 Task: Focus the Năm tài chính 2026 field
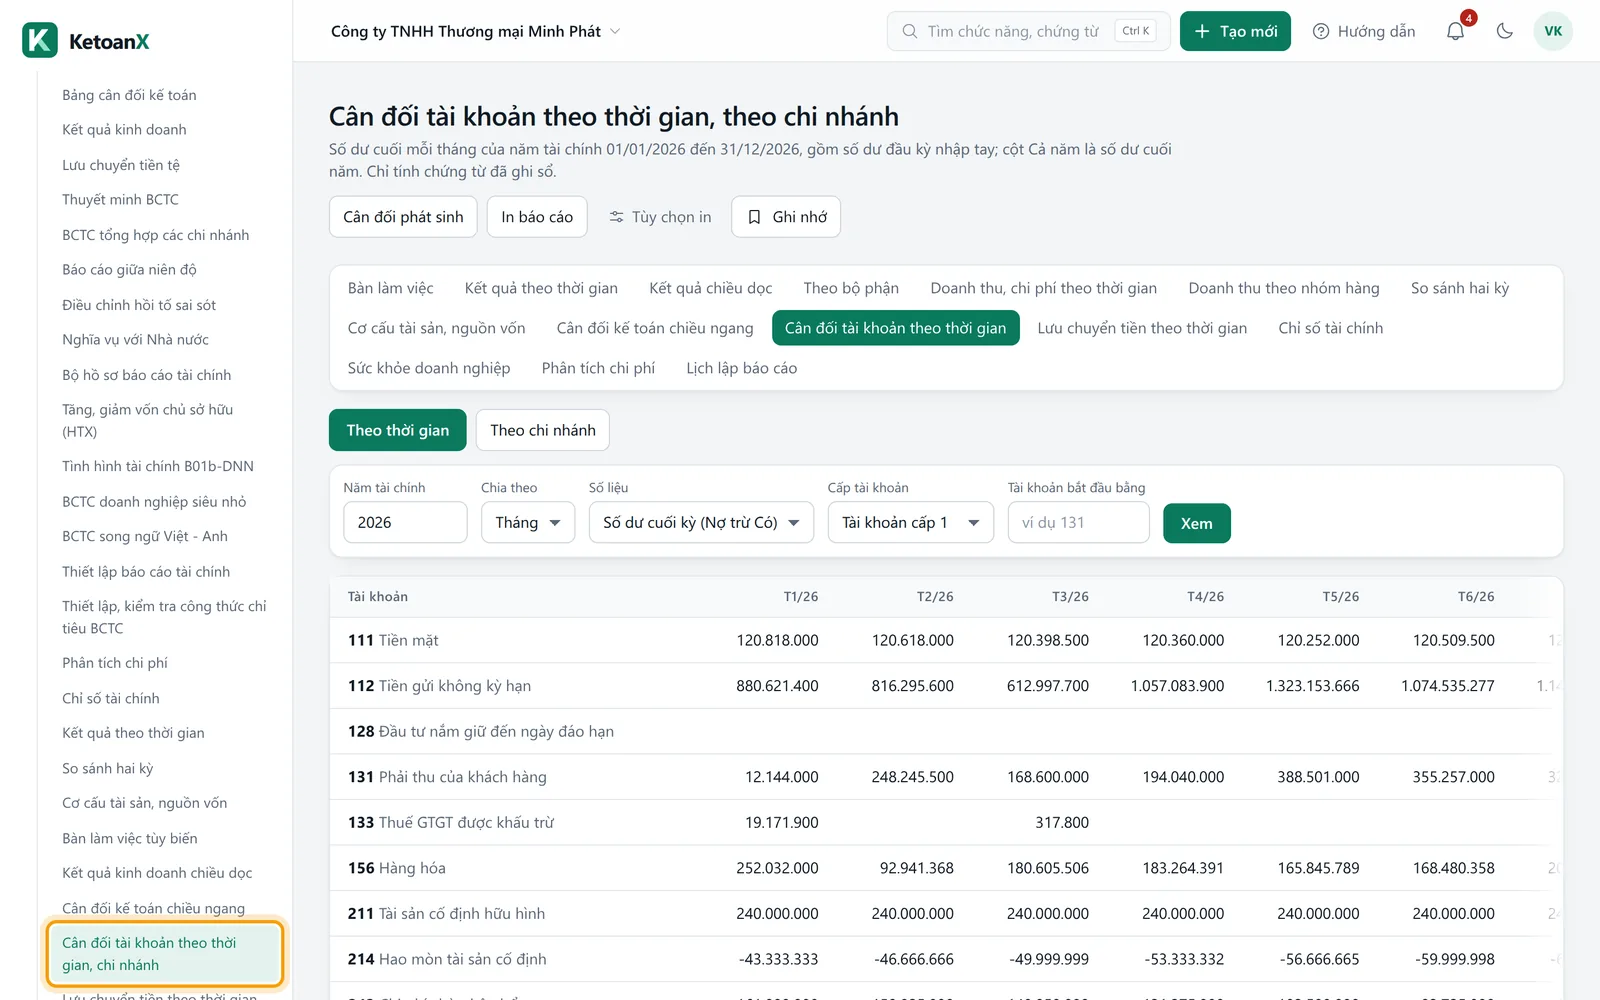point(405,522)
